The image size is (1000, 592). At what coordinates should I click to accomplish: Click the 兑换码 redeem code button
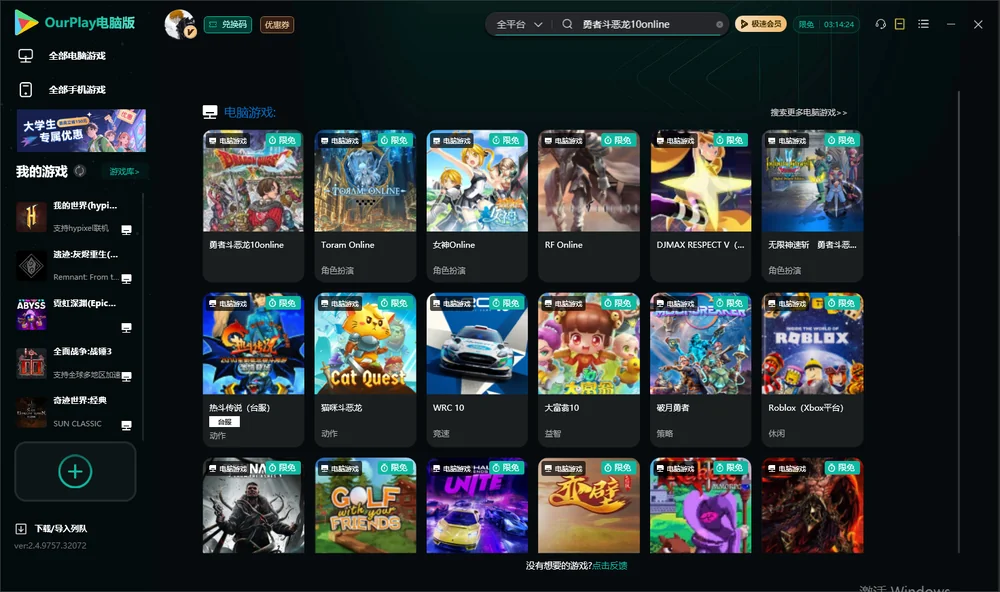point(228,25)
